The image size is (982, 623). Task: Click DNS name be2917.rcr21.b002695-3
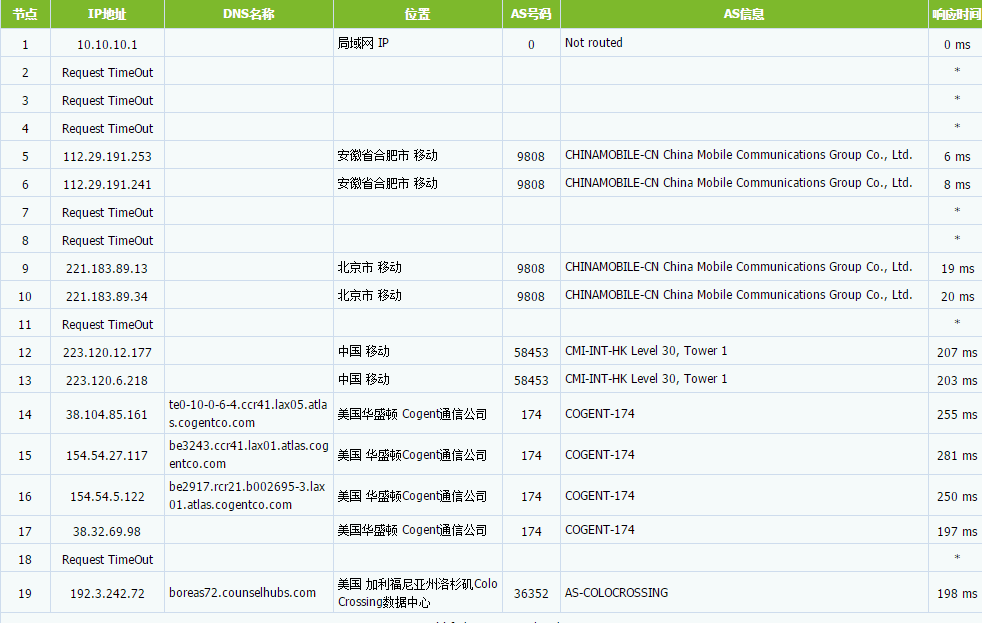(x=247, y=495)
